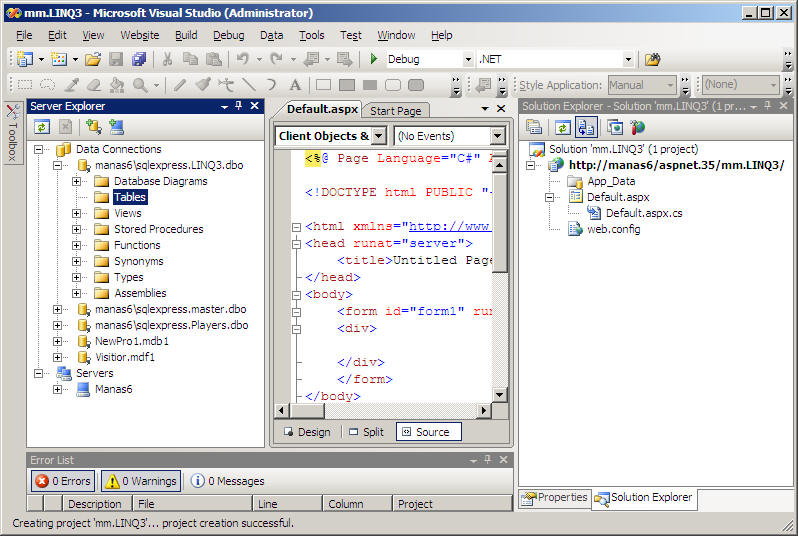Viewport: 798px width, 536px height.
Task: Open the .NET find dropdown
Action: pyautogui.click(x=629, y=60)
